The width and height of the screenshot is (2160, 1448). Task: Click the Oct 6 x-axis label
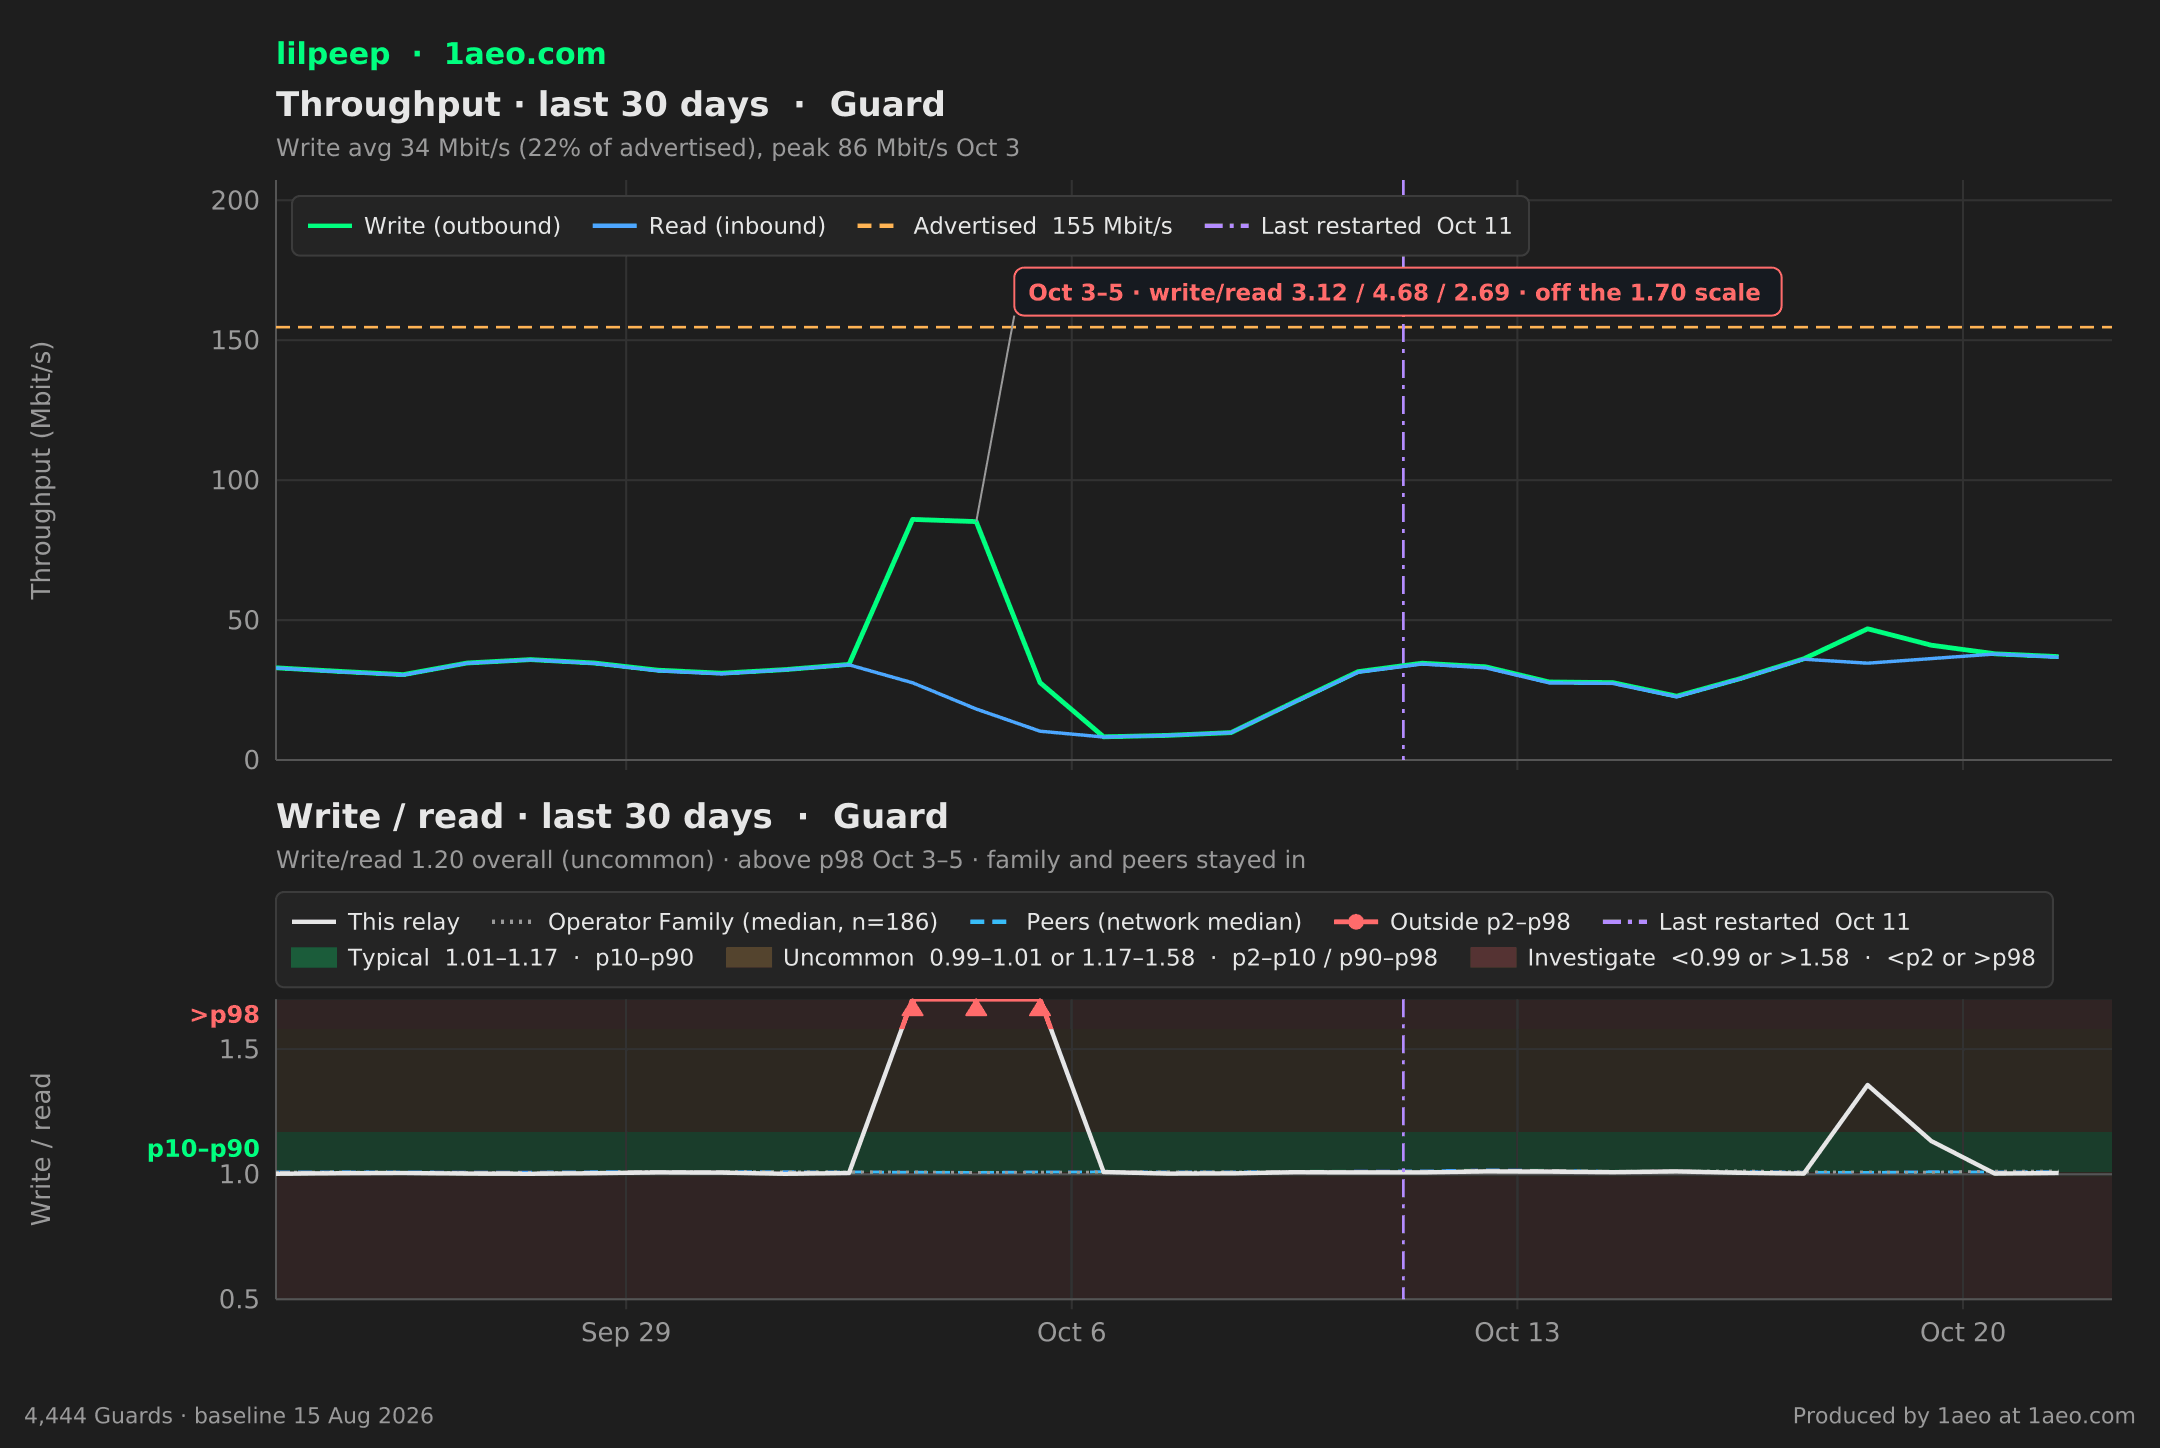click(x=1072, y=1332)
